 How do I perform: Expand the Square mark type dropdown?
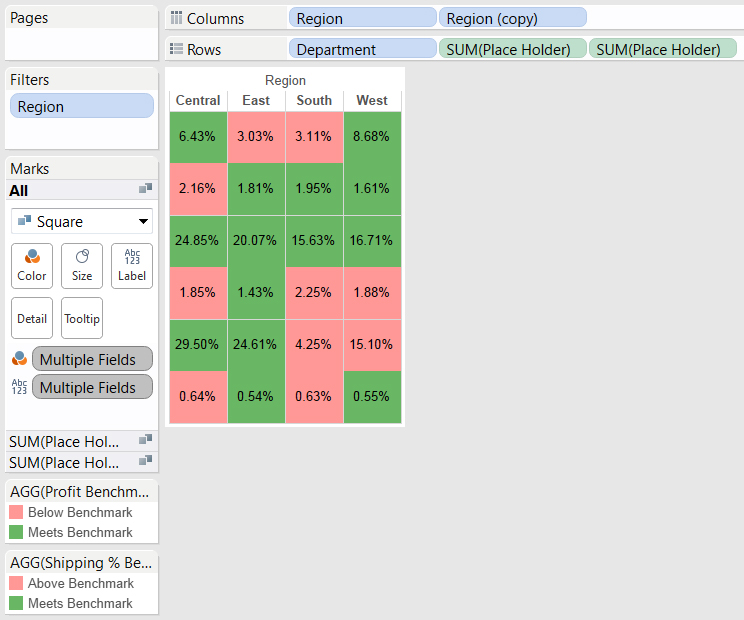pos(82,221)
